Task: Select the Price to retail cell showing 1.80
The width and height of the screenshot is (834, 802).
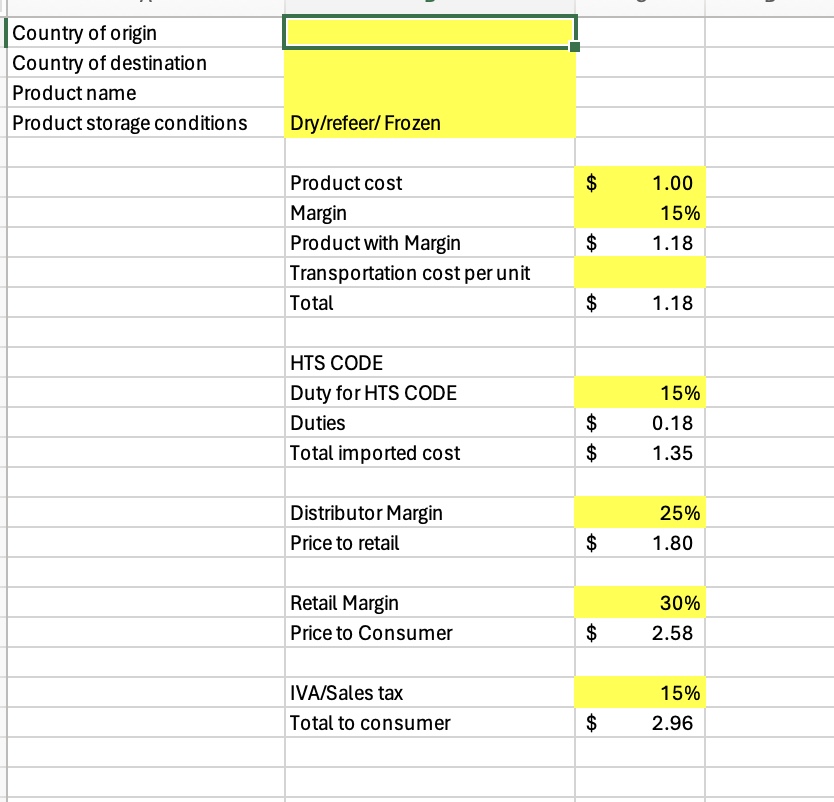Action: [x=640, y=543]
